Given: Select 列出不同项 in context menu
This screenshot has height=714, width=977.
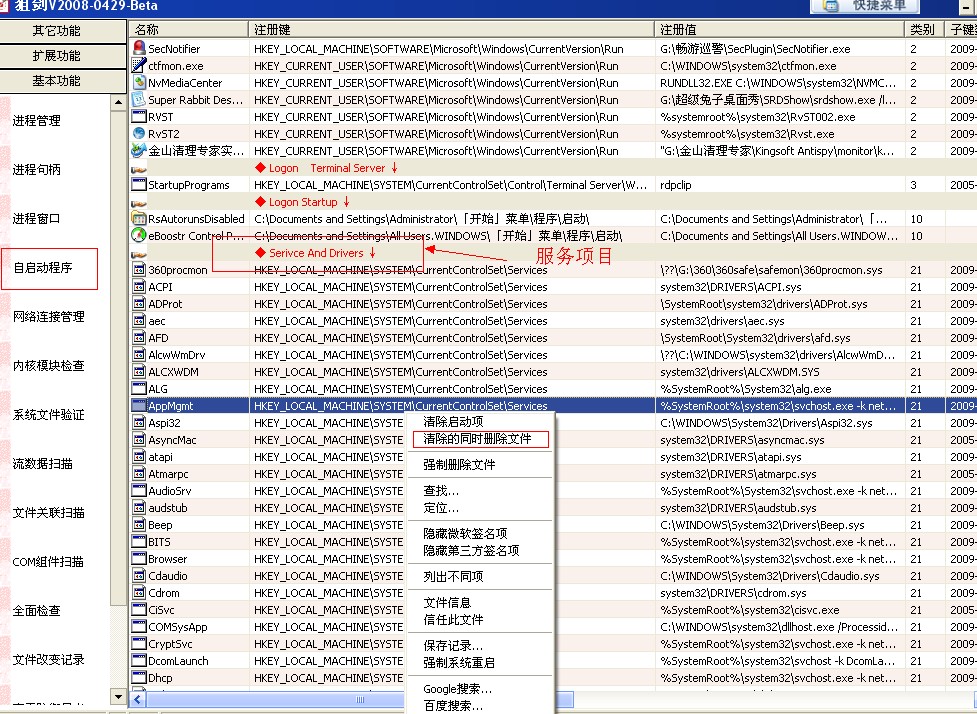Looking at the screenshot, I should [x=453, y=576].
